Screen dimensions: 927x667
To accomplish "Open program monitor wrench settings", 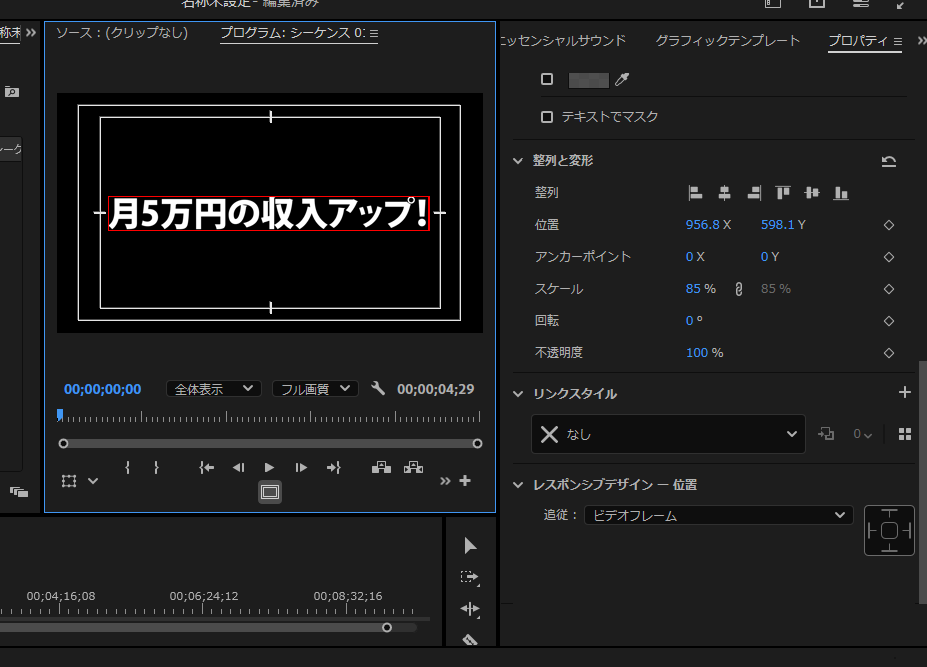I will tap(378, 389).
